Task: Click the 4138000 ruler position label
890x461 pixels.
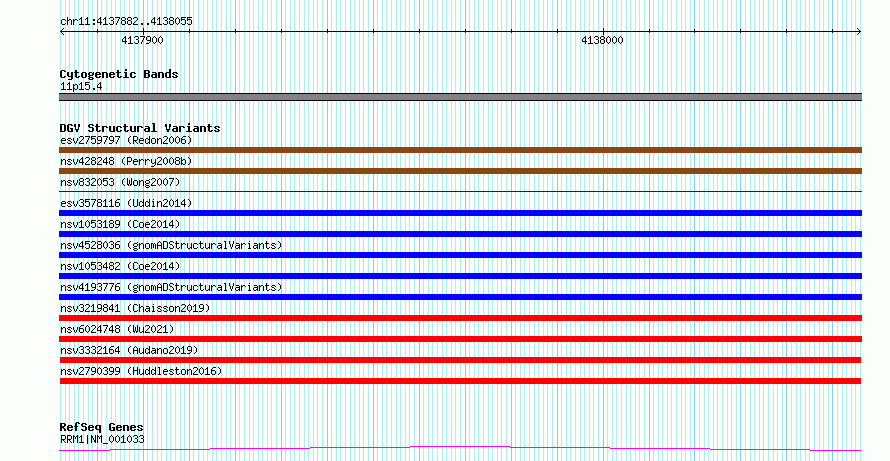Action: click(602, 40)
